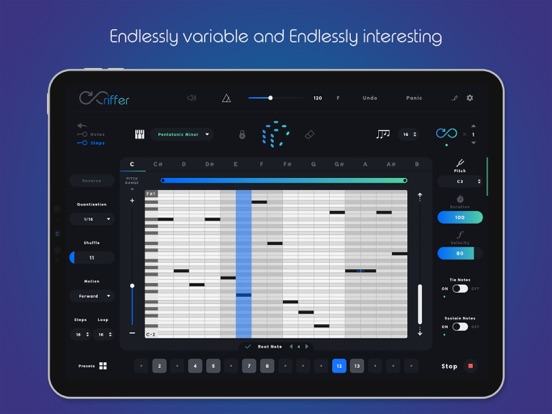Image resolution: width=552 pixels, height=414 pixels.
Task: Click the Shuffle 11 slider
Action: coord(92,258)
